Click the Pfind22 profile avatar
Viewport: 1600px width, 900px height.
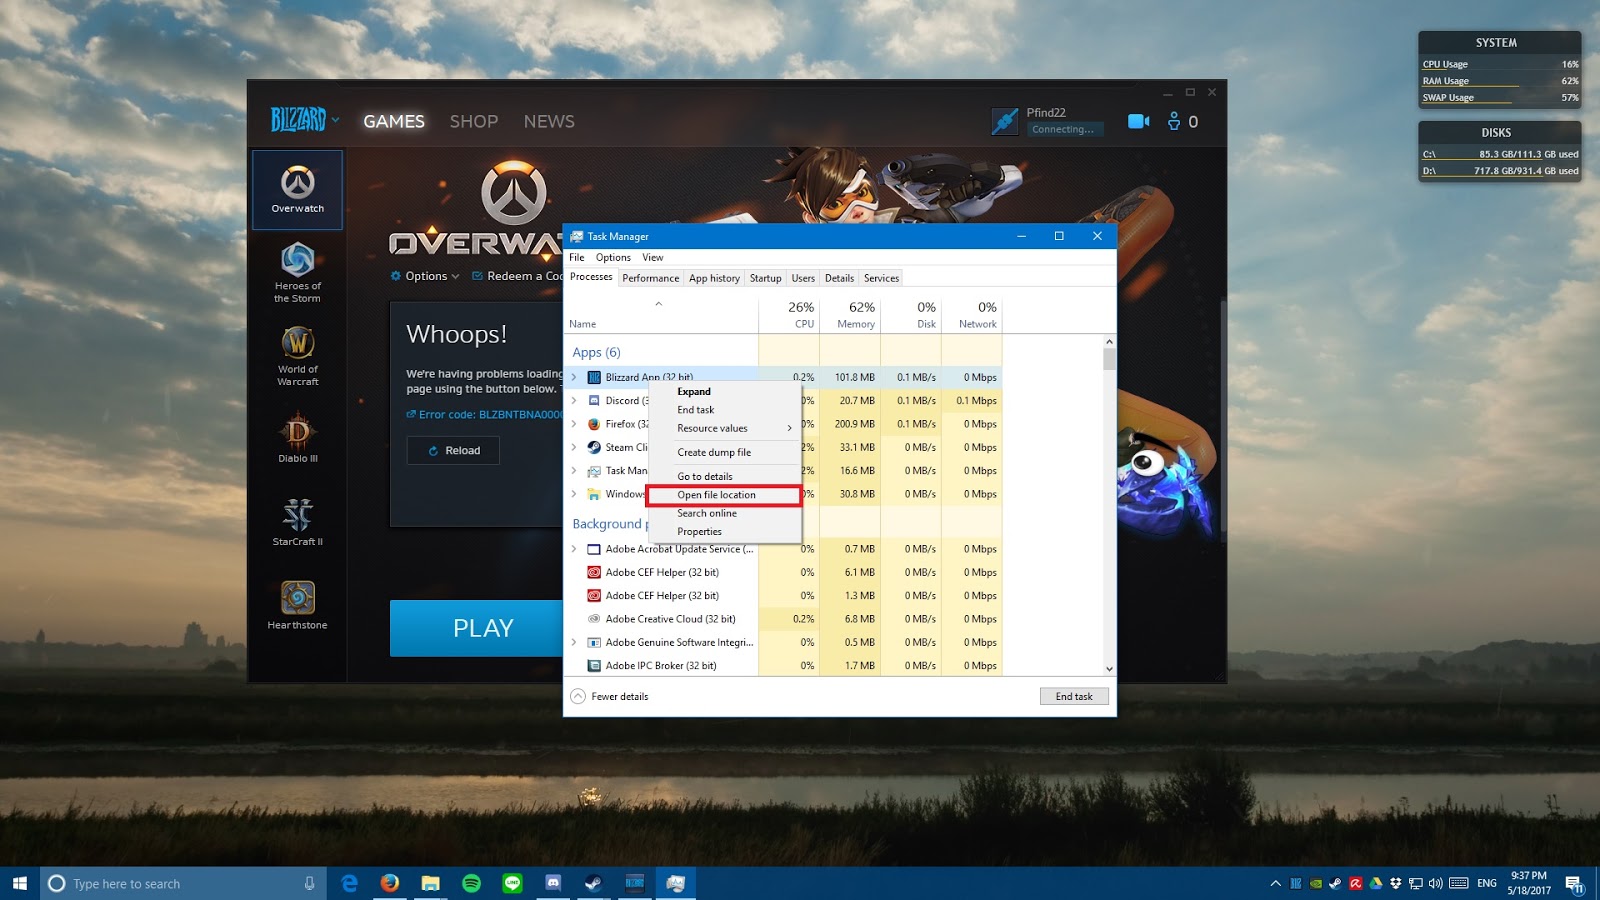tap(1005, 121)
